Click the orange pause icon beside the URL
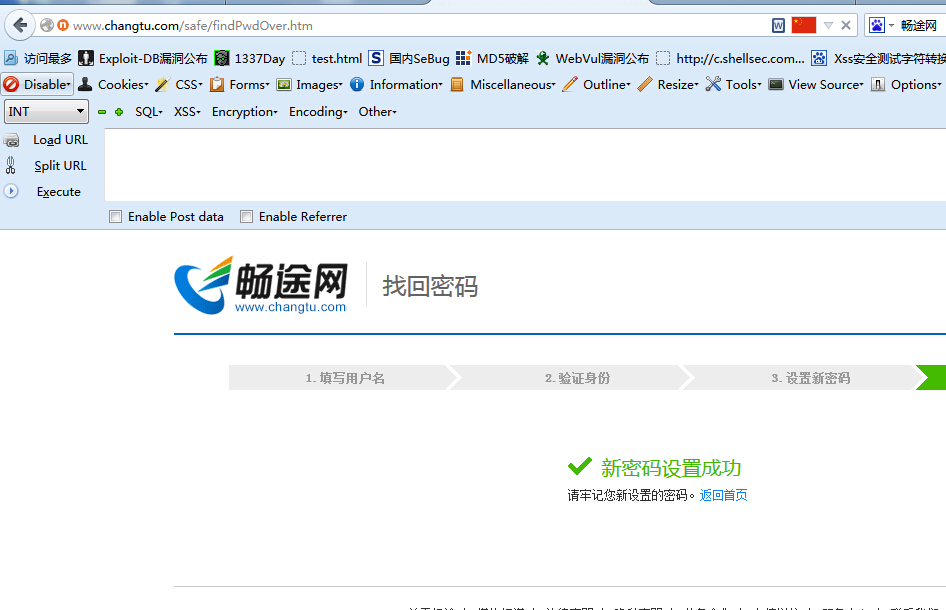Viewport: 946px width, 610px height. [63, 25]
